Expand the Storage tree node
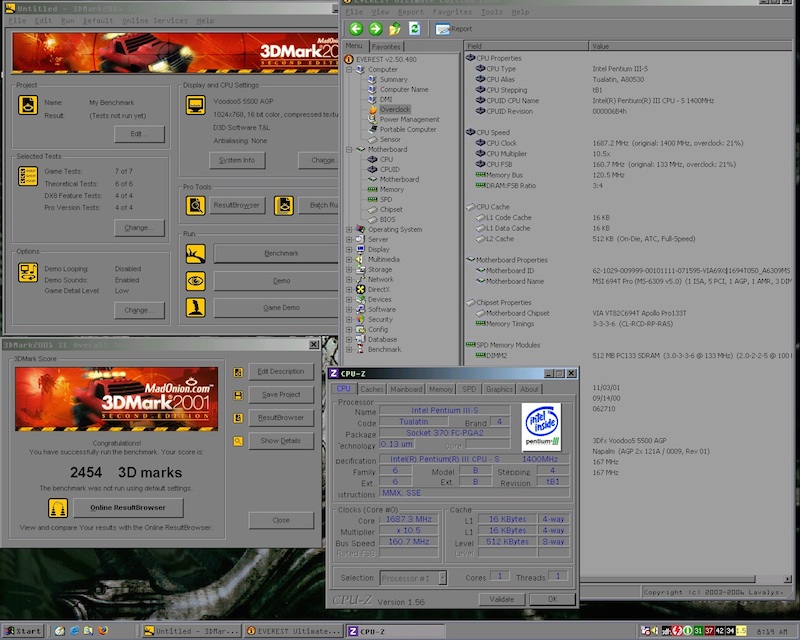This screenshot has width=800, height=640. (349, 269)
